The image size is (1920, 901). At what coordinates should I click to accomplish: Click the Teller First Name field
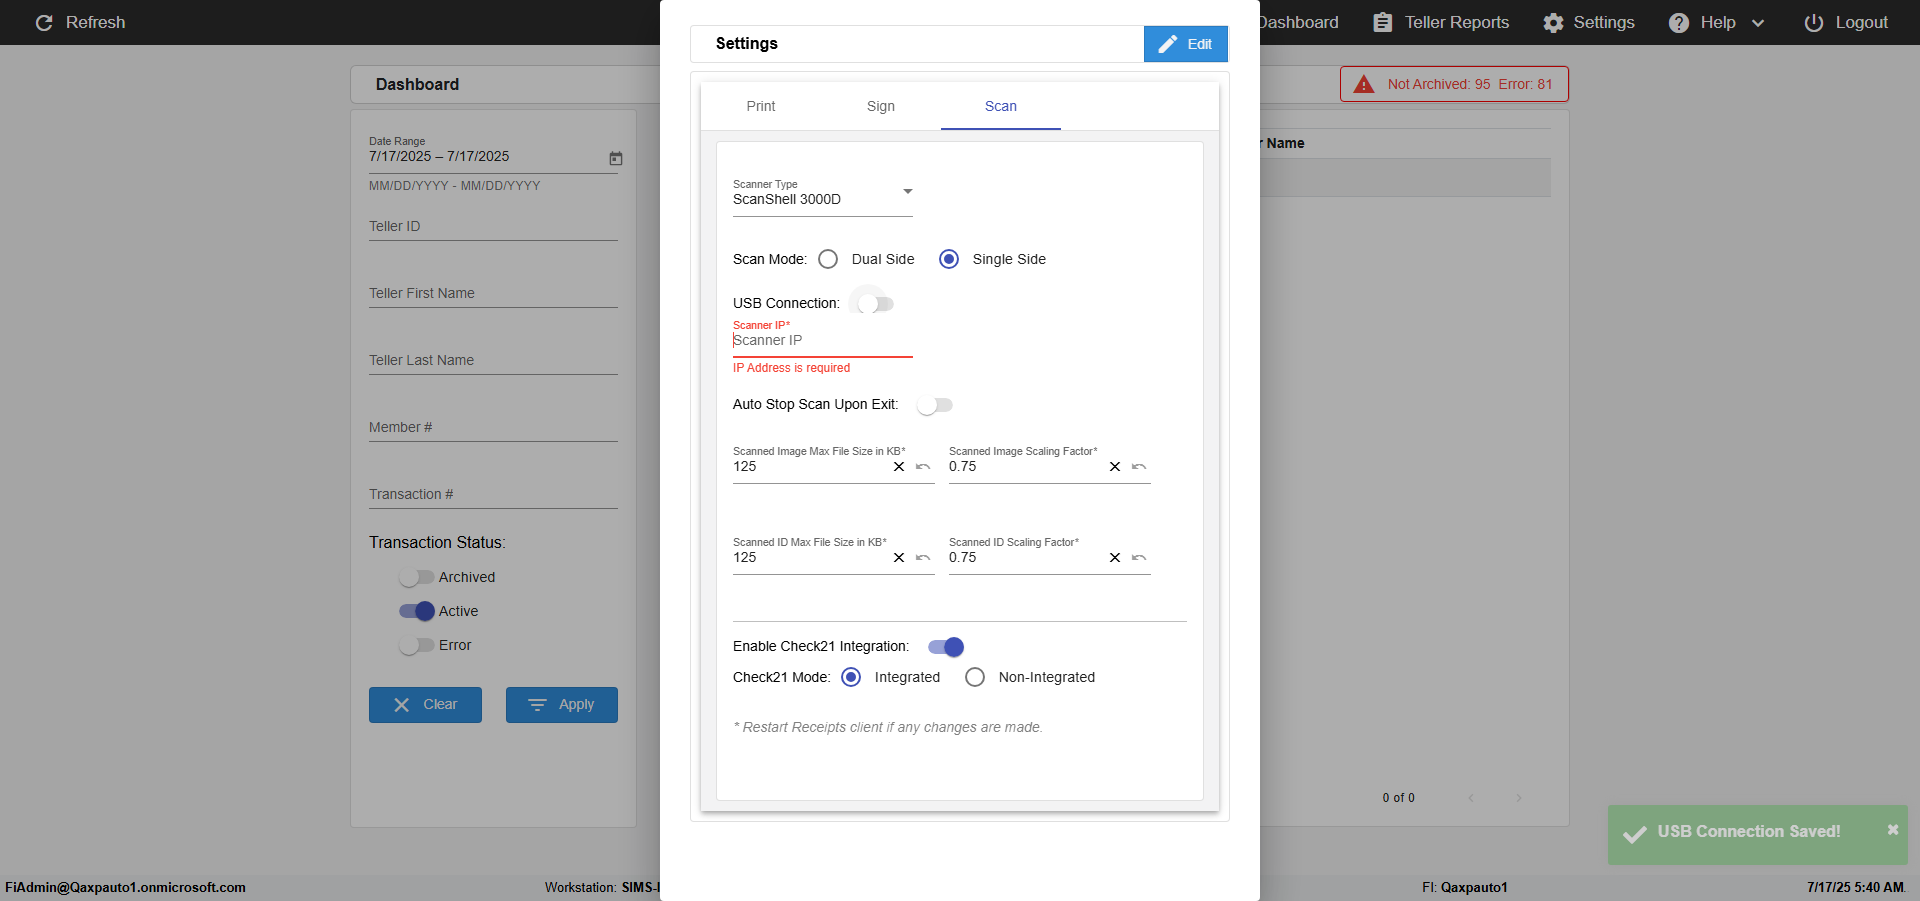point(493,293)
